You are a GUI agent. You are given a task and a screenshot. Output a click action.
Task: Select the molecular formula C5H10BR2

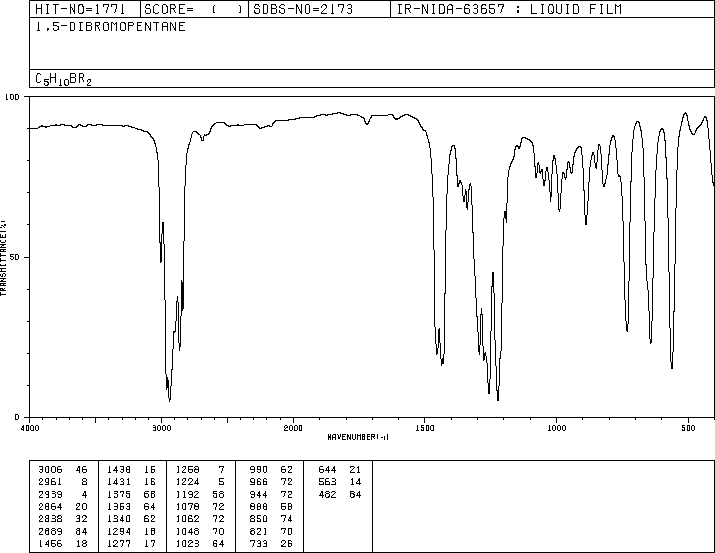point(63,79)
